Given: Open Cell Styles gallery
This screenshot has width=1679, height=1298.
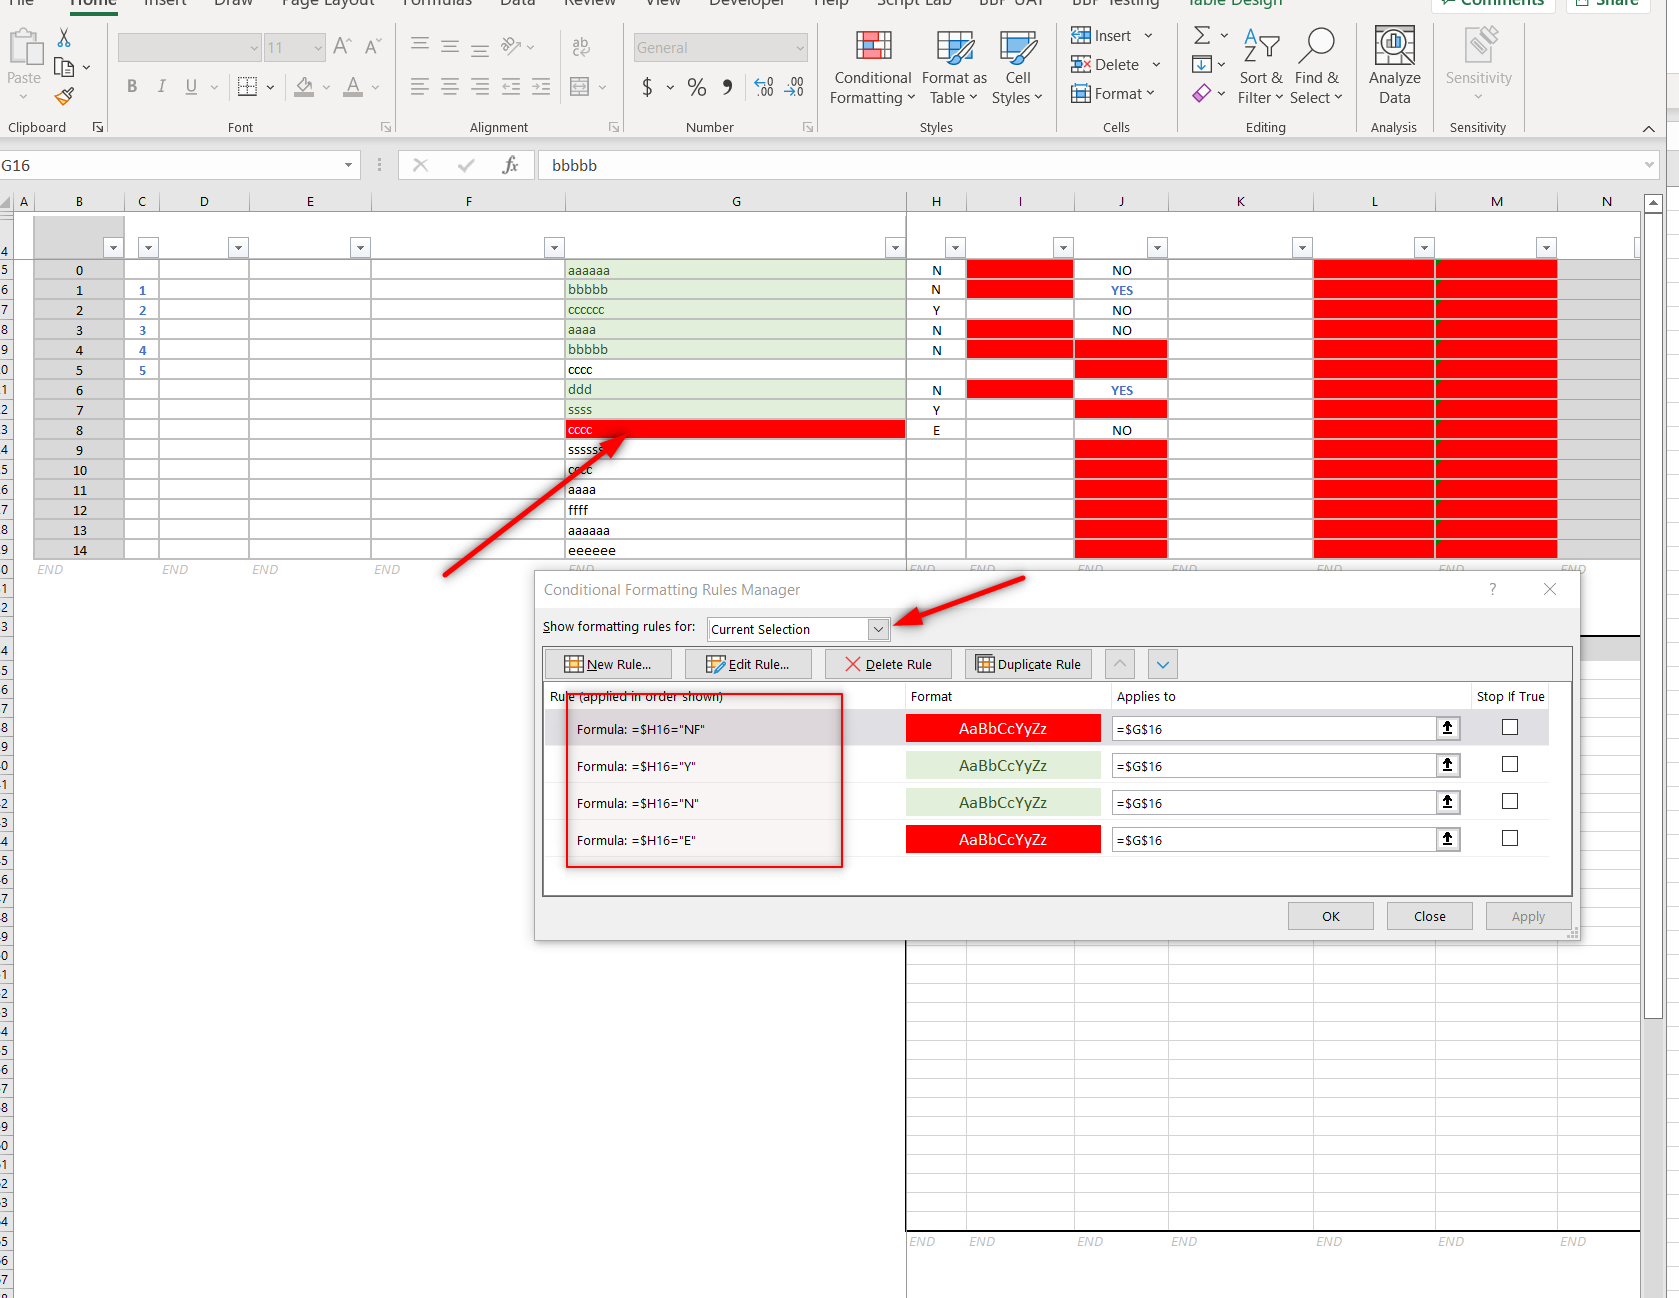Looking at the screenshot, I should [x=1017, y=66].
